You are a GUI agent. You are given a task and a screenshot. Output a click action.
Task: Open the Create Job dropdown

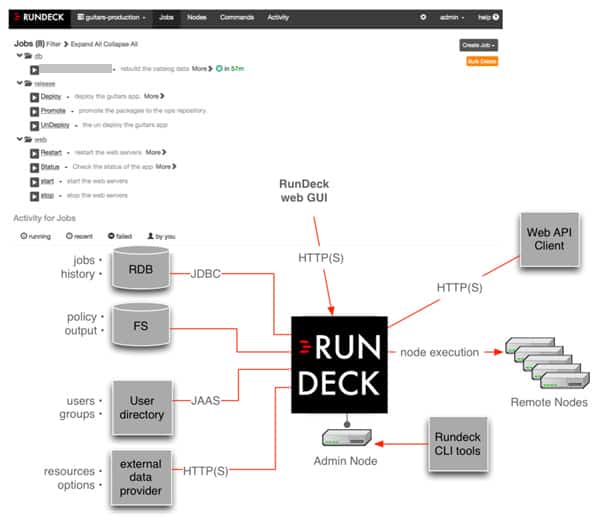click(x=478, y=44)
